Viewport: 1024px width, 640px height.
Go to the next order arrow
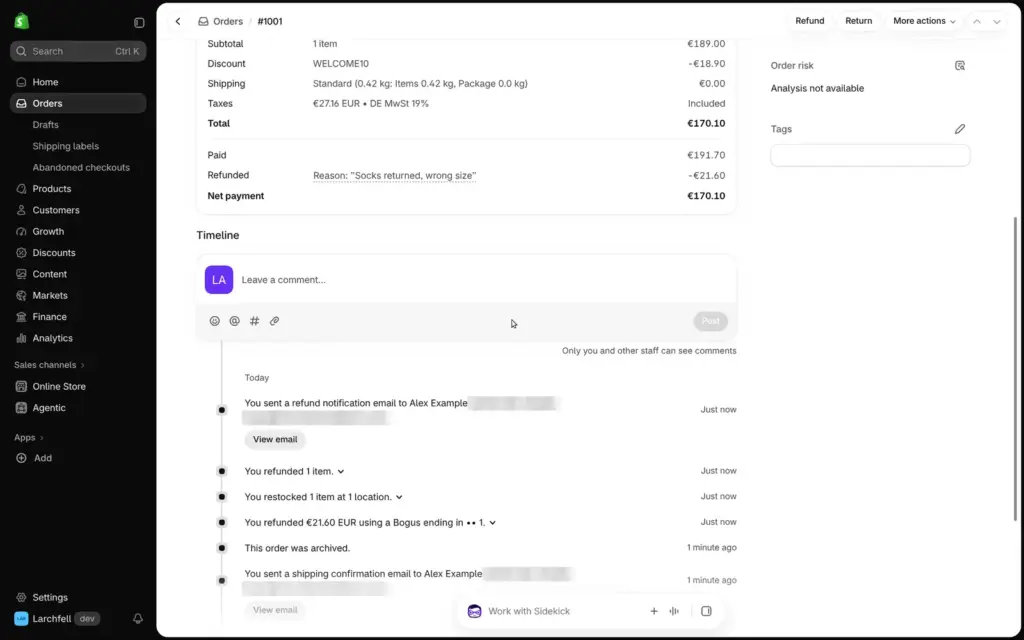tap(997, 22)
